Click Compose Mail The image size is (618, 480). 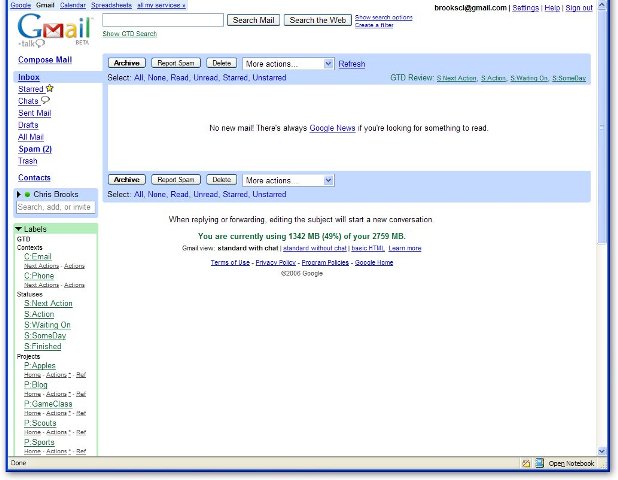tap(45, 60)
